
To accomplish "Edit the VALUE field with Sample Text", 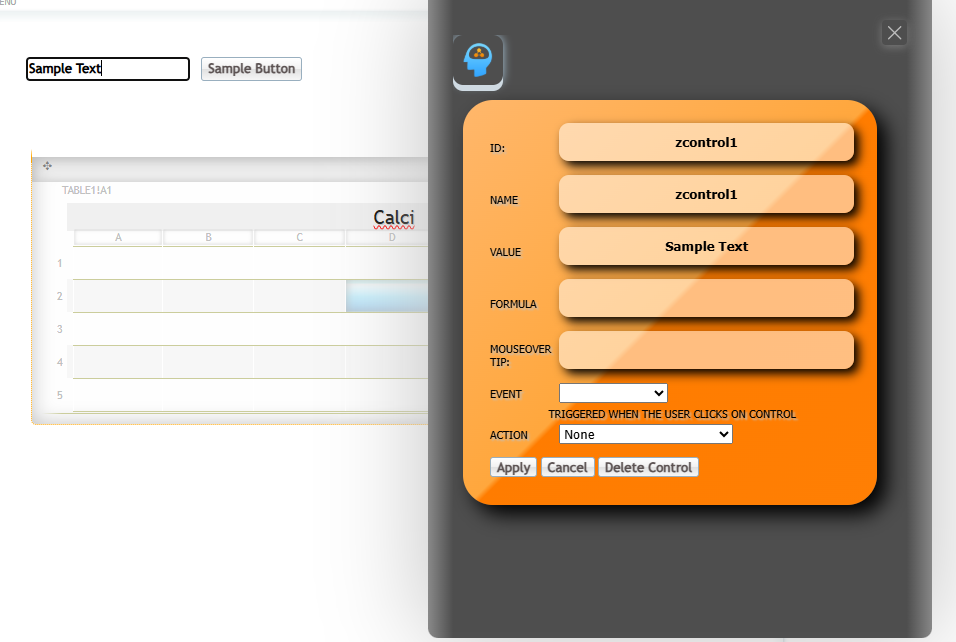I will pyautogui.click(x=705, y=246).
